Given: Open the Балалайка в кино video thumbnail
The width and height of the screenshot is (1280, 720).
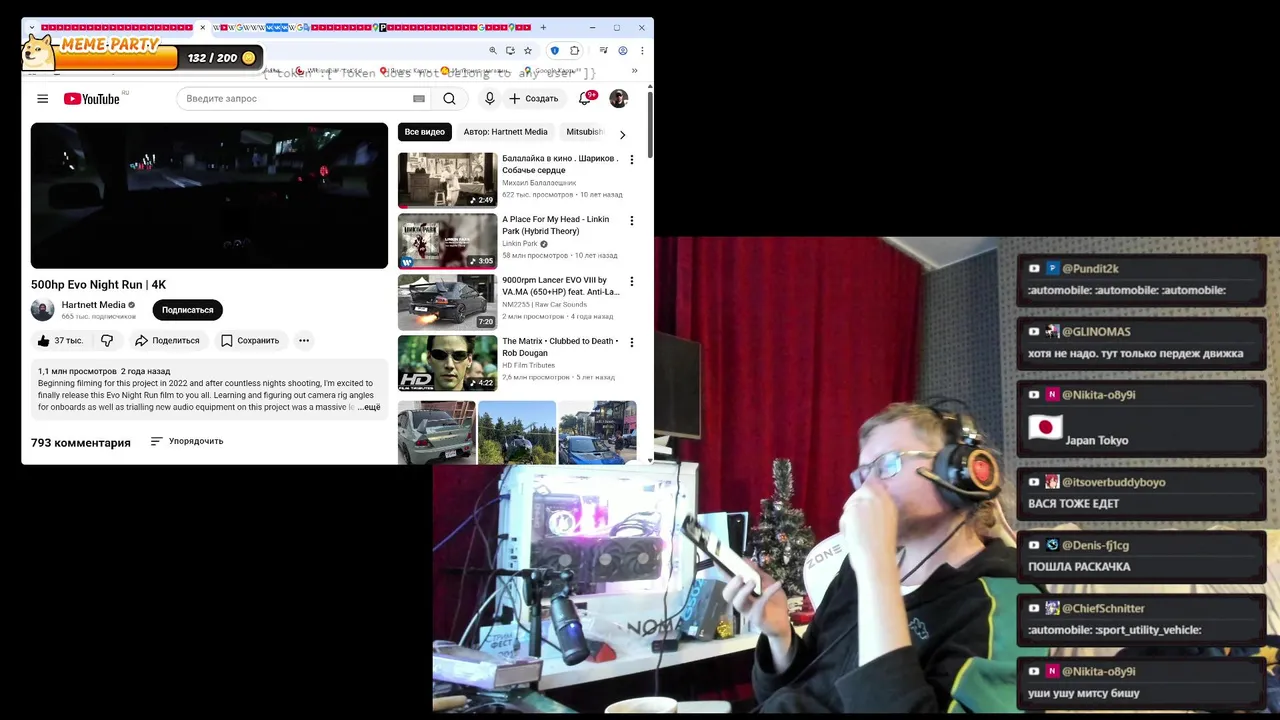Looking at the screenshot, I should coord(447,180).
